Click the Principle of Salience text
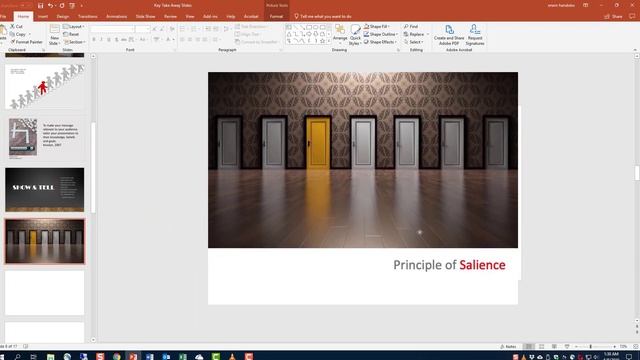Screen dimensions: 640x360 449,265
